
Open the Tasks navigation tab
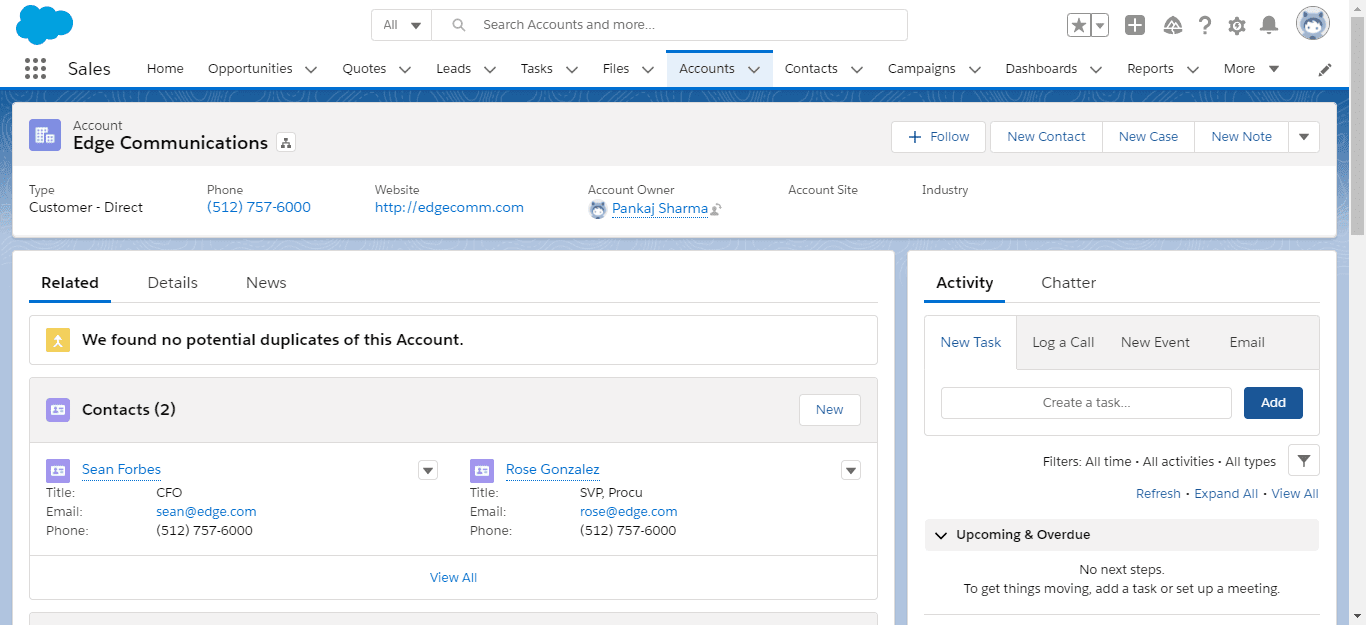(537, 69)
